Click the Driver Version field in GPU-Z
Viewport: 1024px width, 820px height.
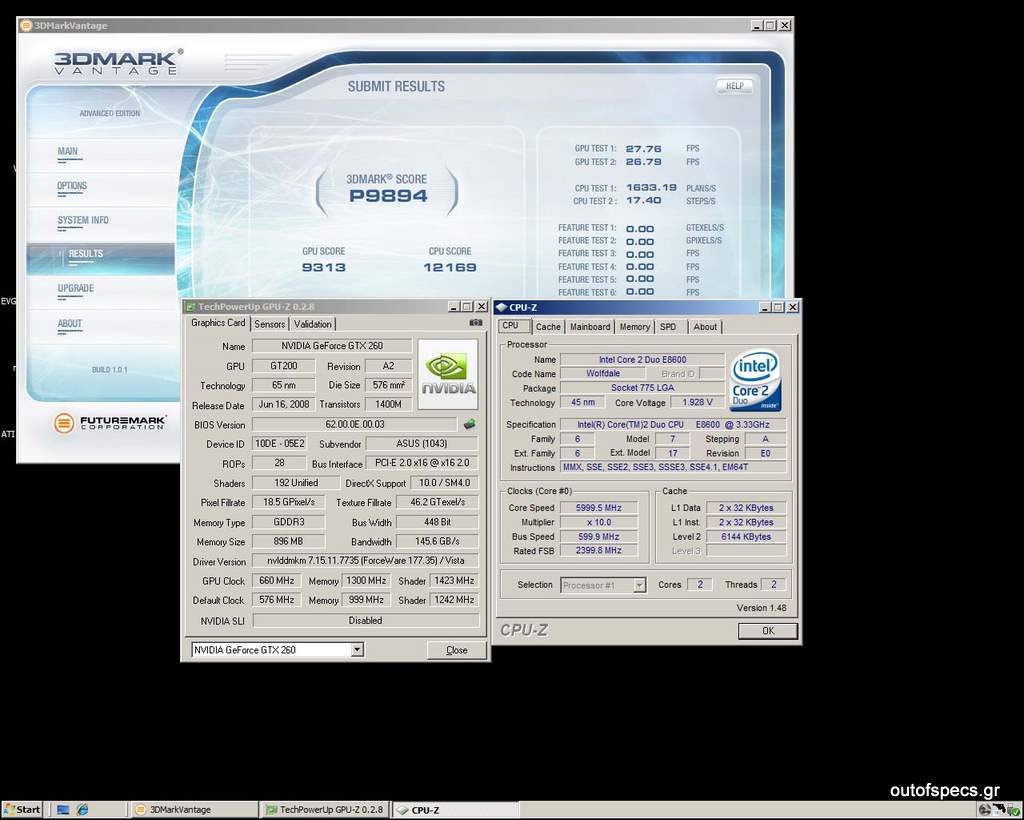coord(365,561)
